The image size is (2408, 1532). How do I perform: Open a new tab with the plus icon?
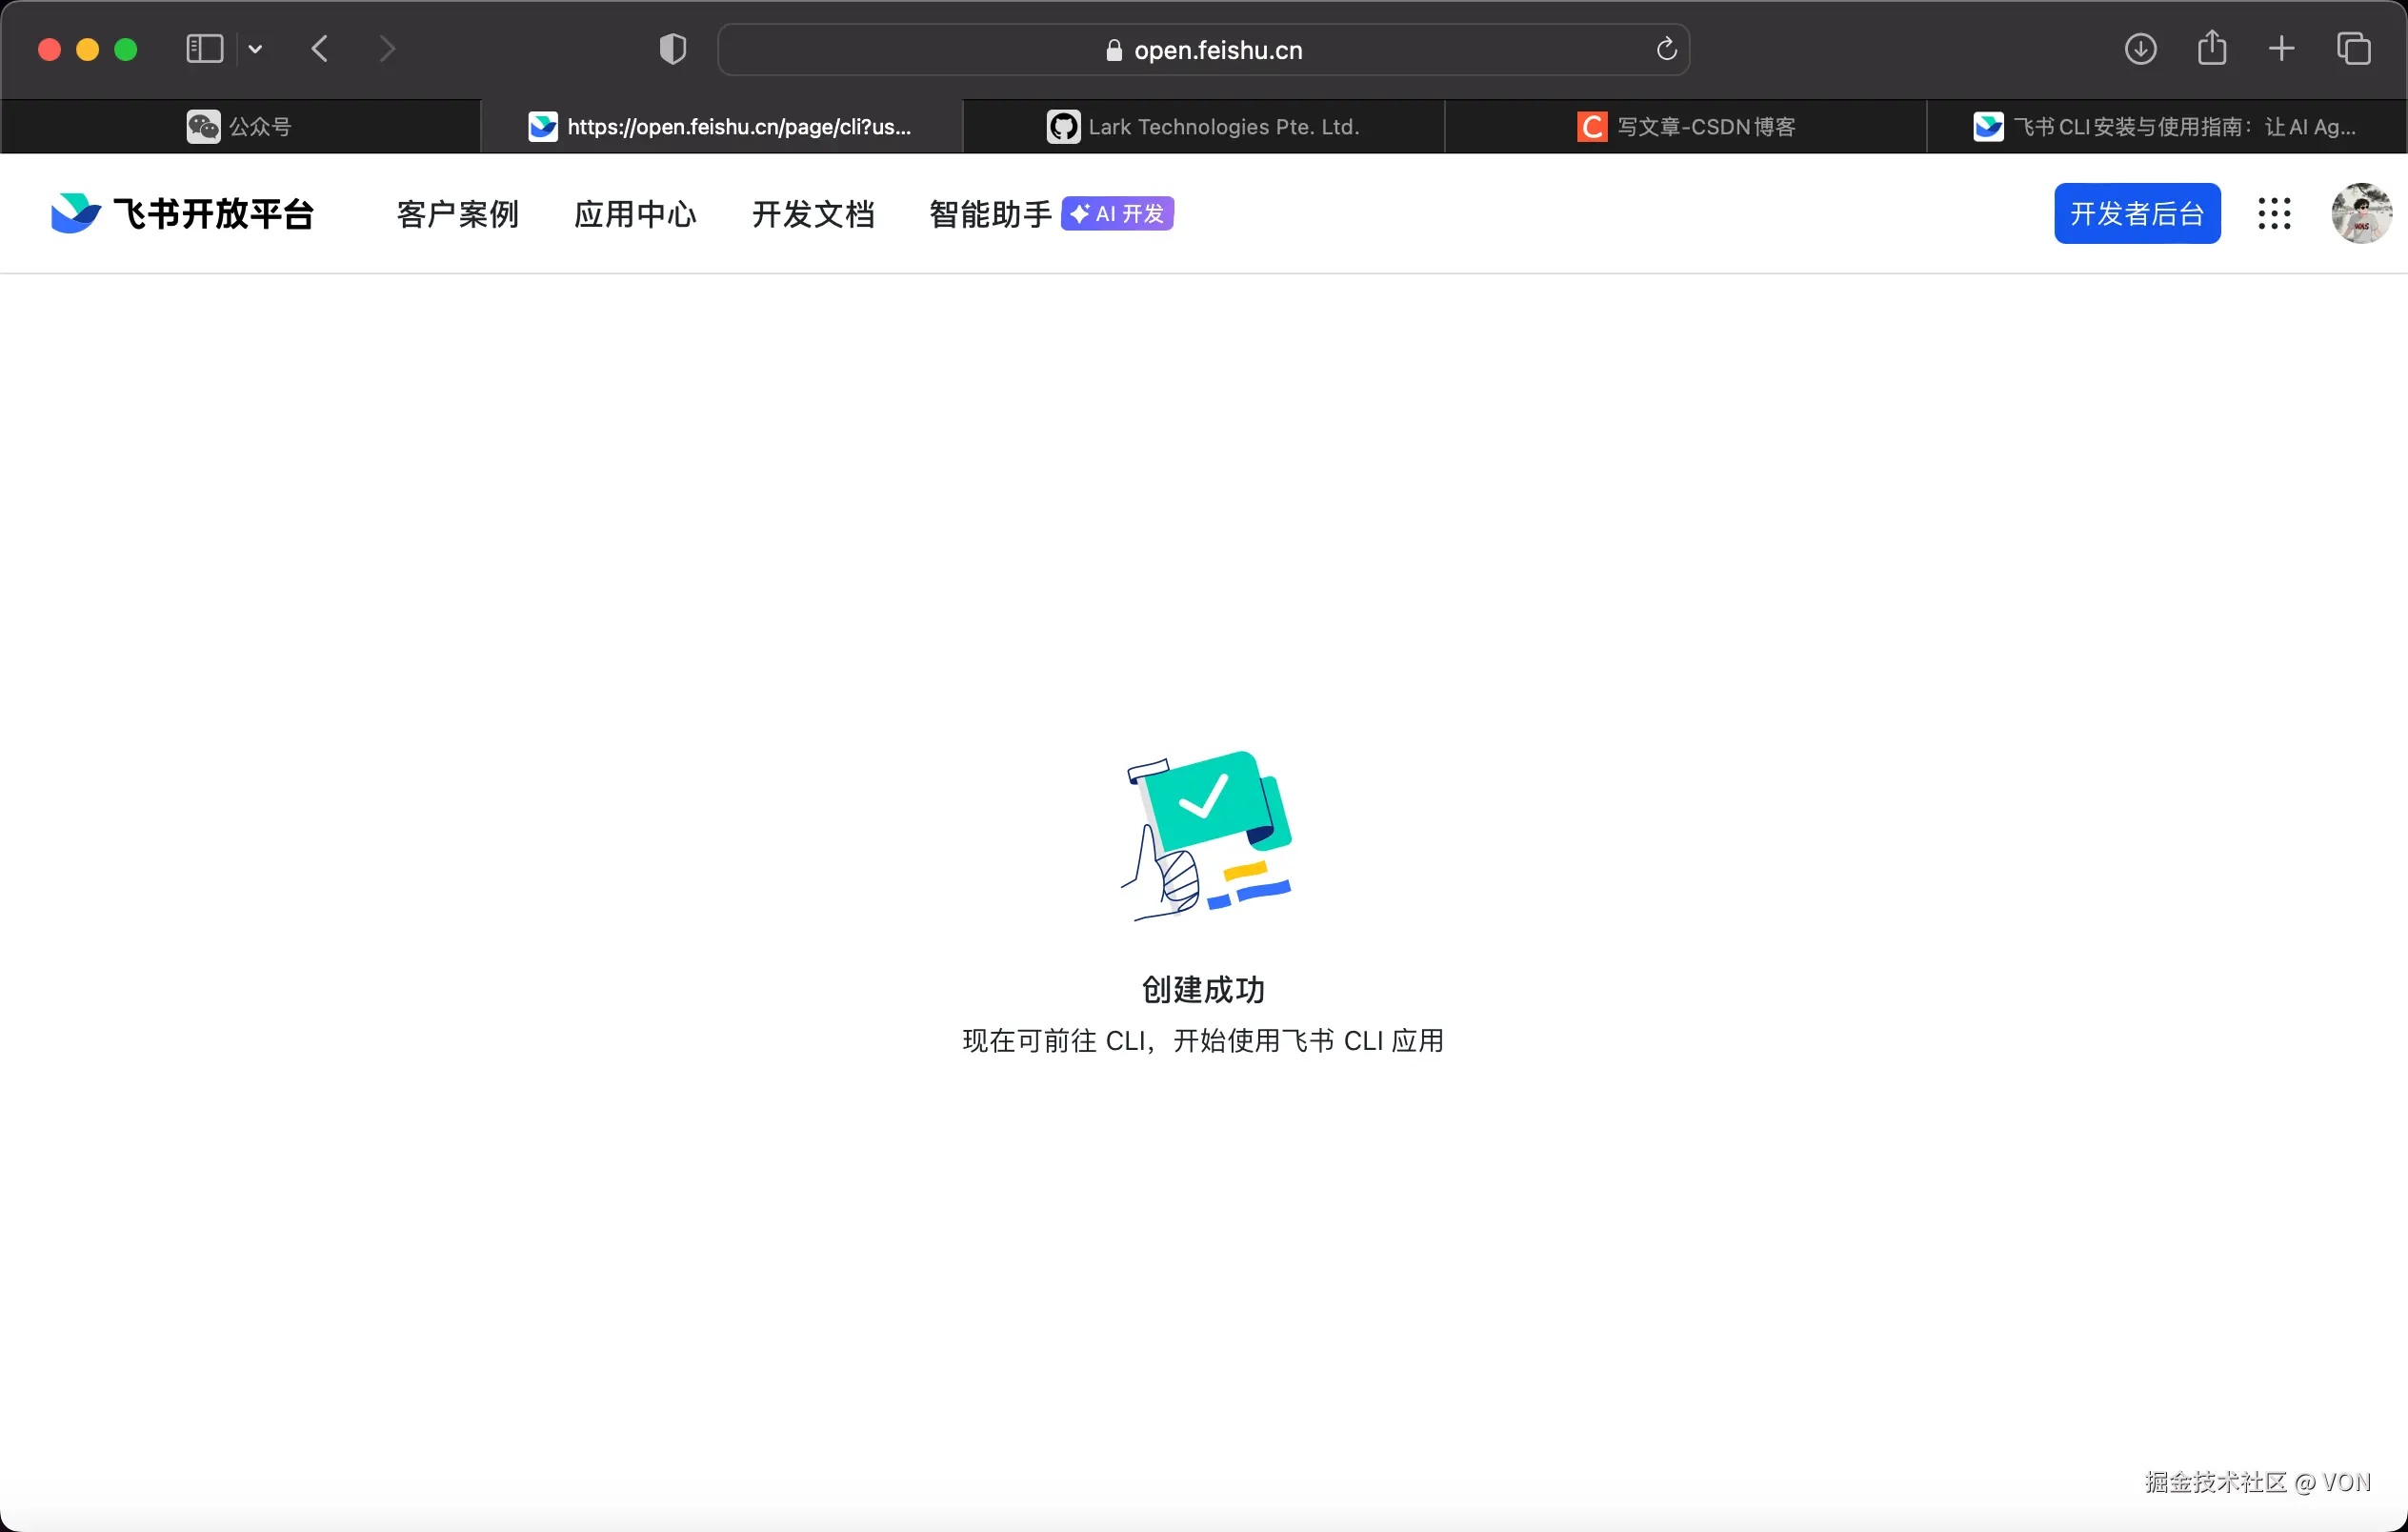pyautogui.click(x=2281, y=48)
